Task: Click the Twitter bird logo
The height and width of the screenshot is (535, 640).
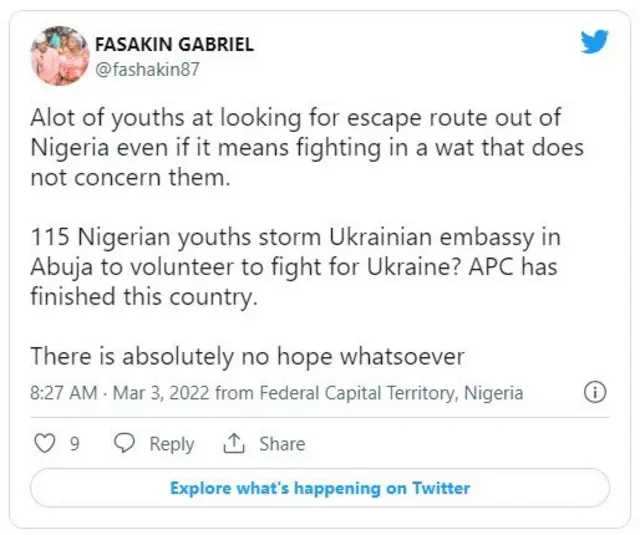Action: click(594, 41)
